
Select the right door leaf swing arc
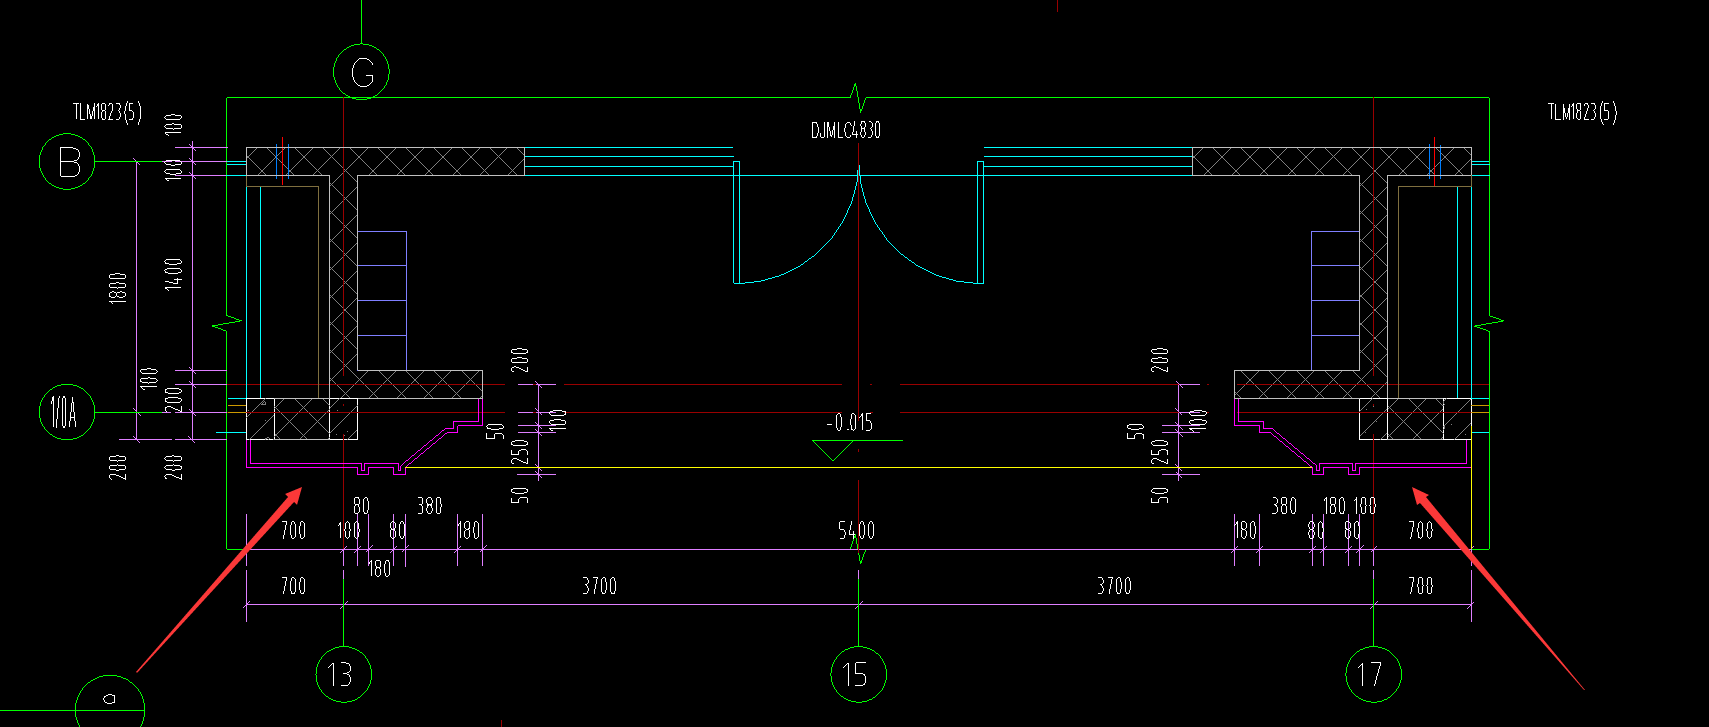(920, 230)
